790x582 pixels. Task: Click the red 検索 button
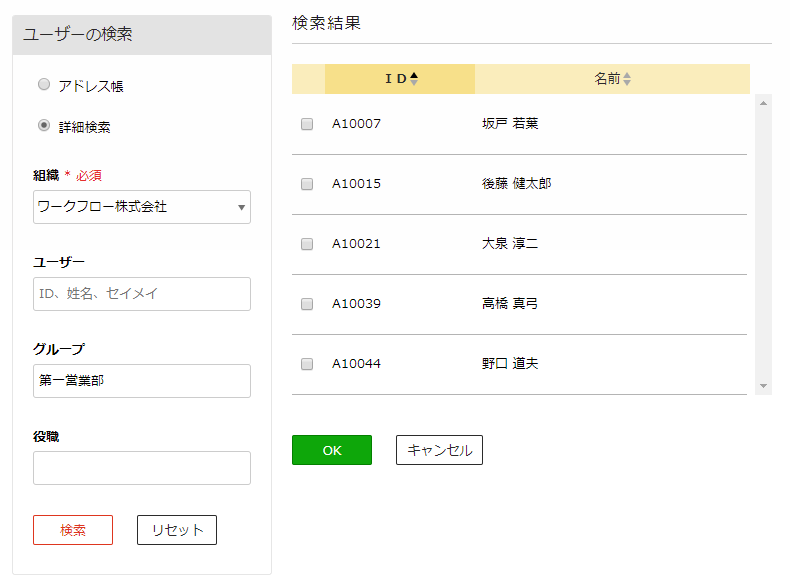[73, 530]
